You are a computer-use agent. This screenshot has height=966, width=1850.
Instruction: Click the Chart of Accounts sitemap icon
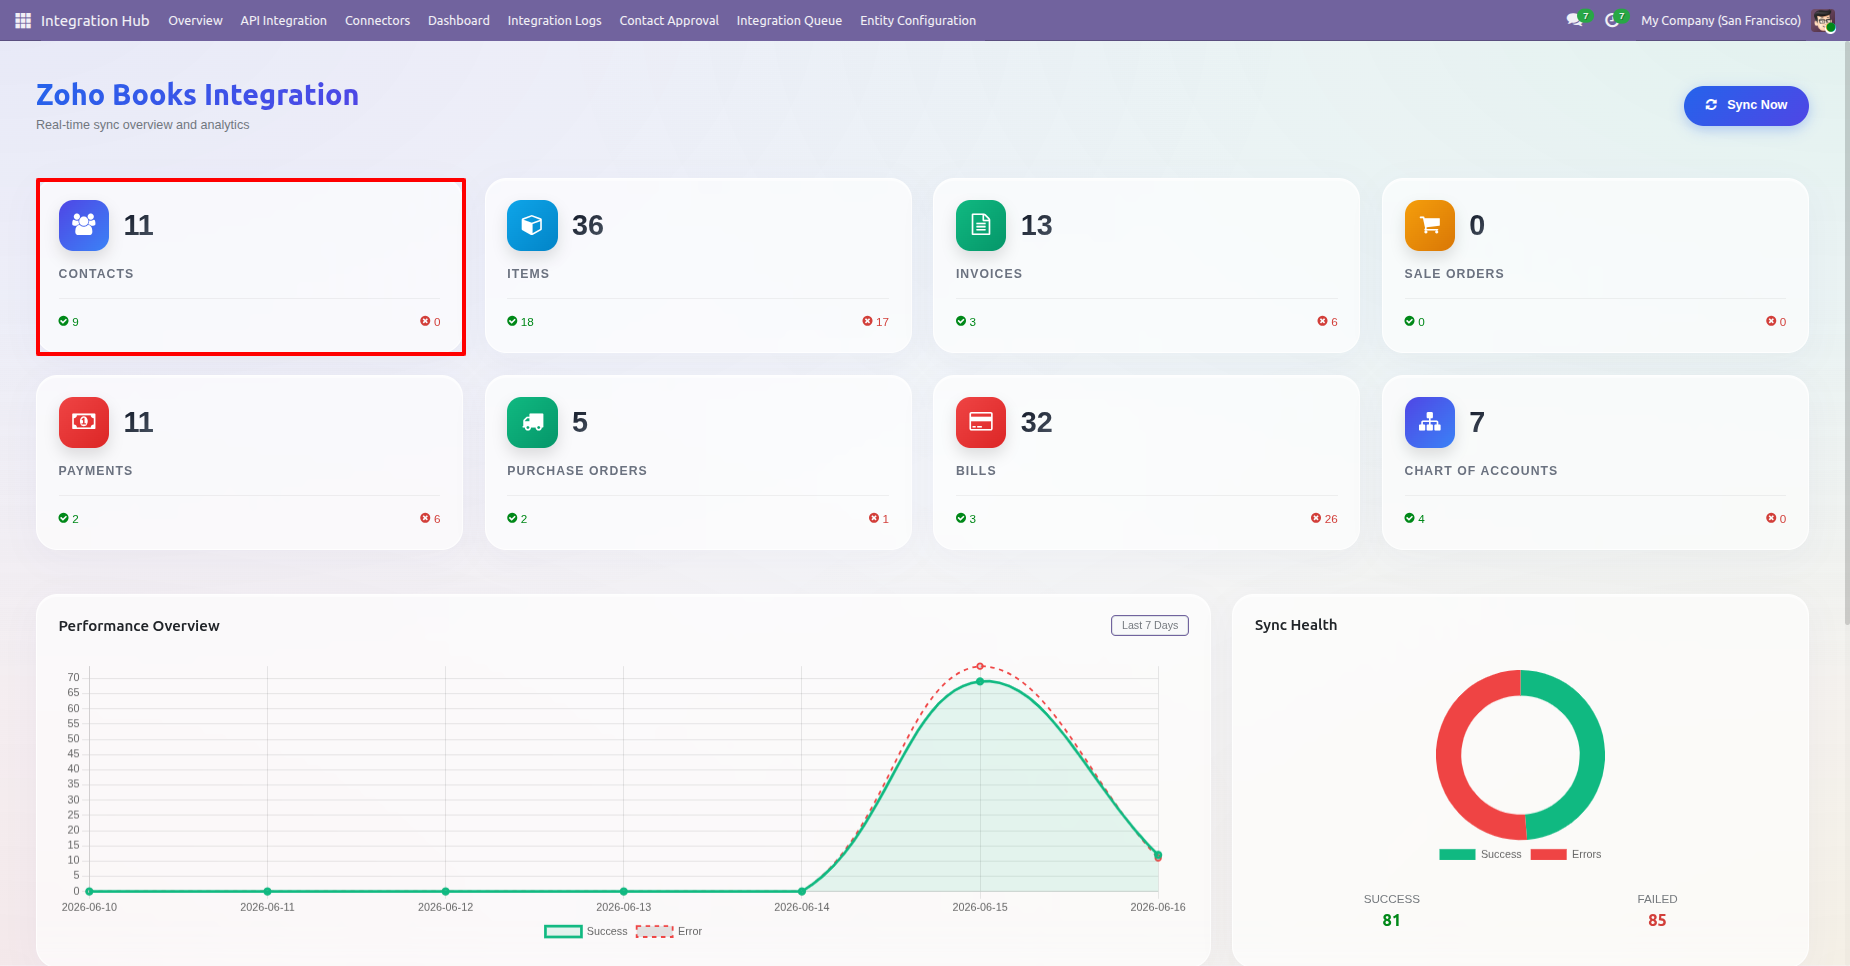[1430, 422]
